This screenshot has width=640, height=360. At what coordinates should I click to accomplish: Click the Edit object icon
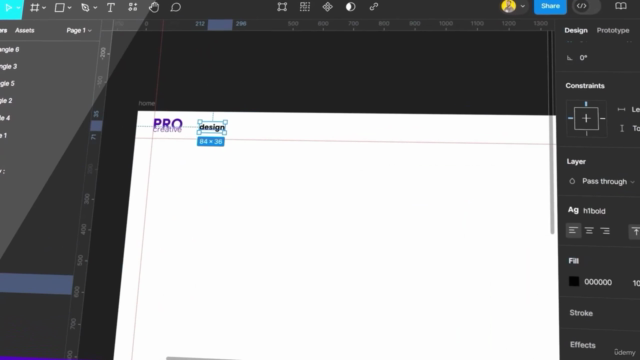[x=282, y=7]
